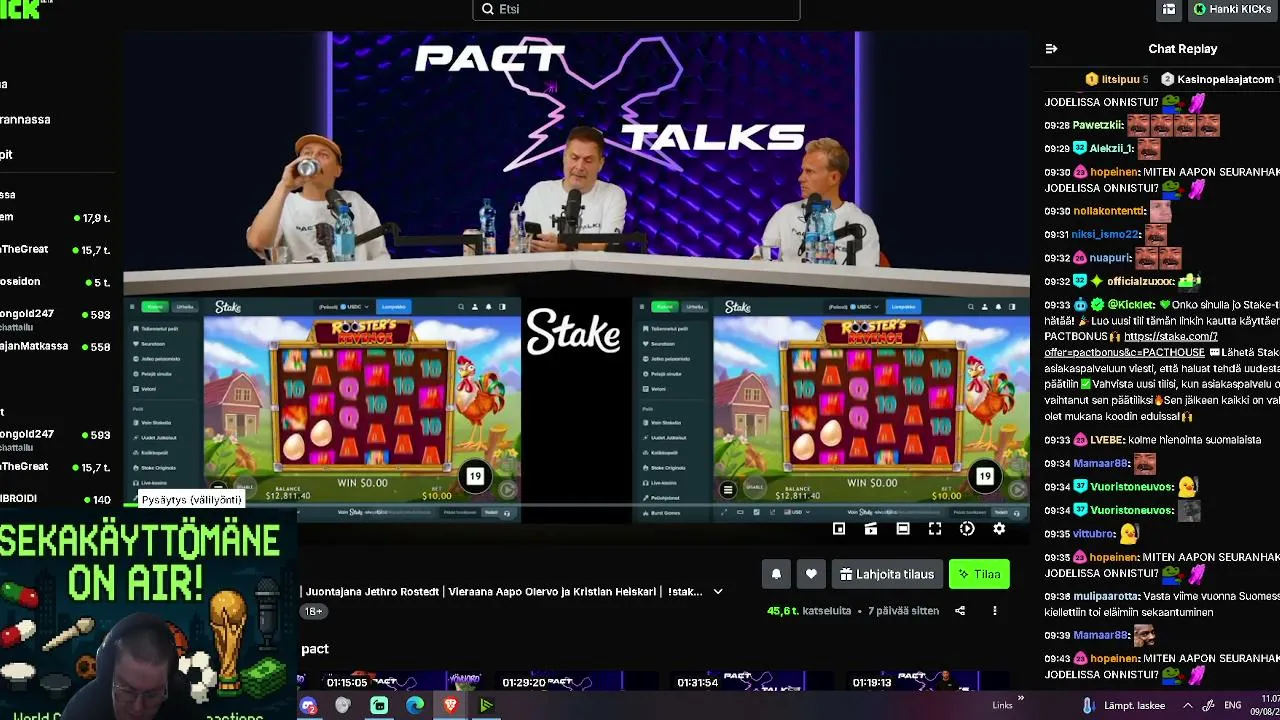The height and width of the screenshot is (720, 1280).
Task: Click chat username nollakontentti
Action: (1109, 211)
